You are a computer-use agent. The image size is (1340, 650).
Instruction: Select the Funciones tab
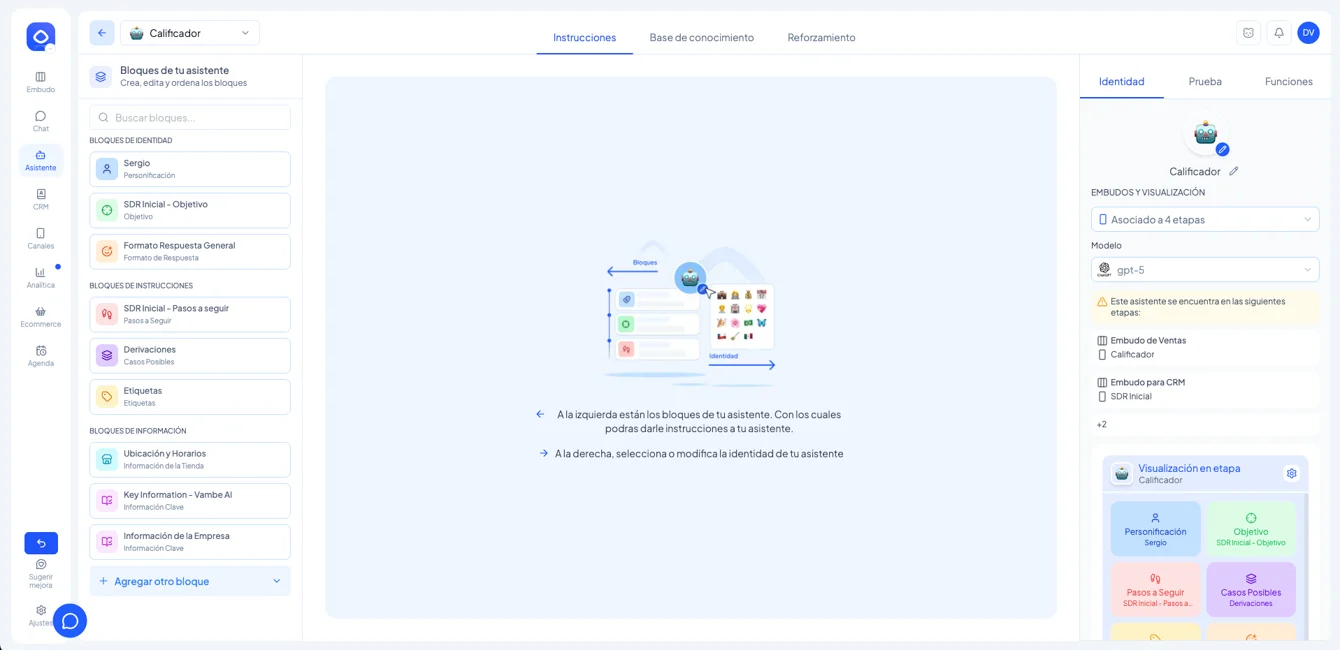[x=1288, y=81]
